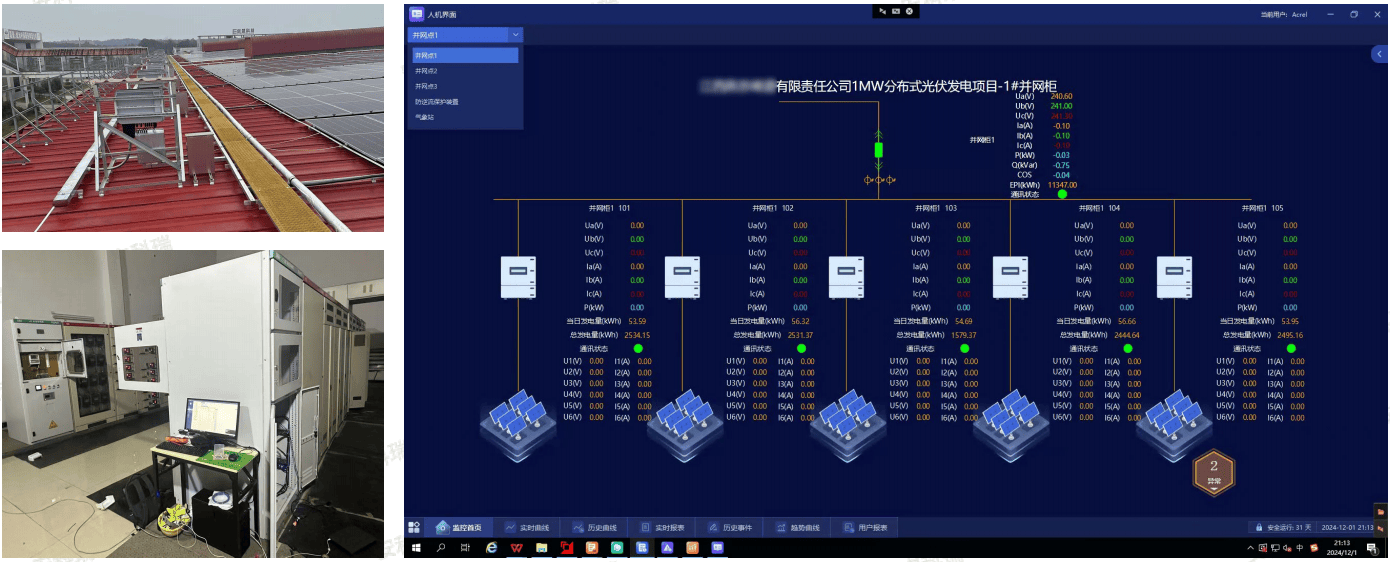Screen dimensions: 1390x562
Task: Click the green 通讯状态 indicator for inverter 102
Action: tap(801, 348)
